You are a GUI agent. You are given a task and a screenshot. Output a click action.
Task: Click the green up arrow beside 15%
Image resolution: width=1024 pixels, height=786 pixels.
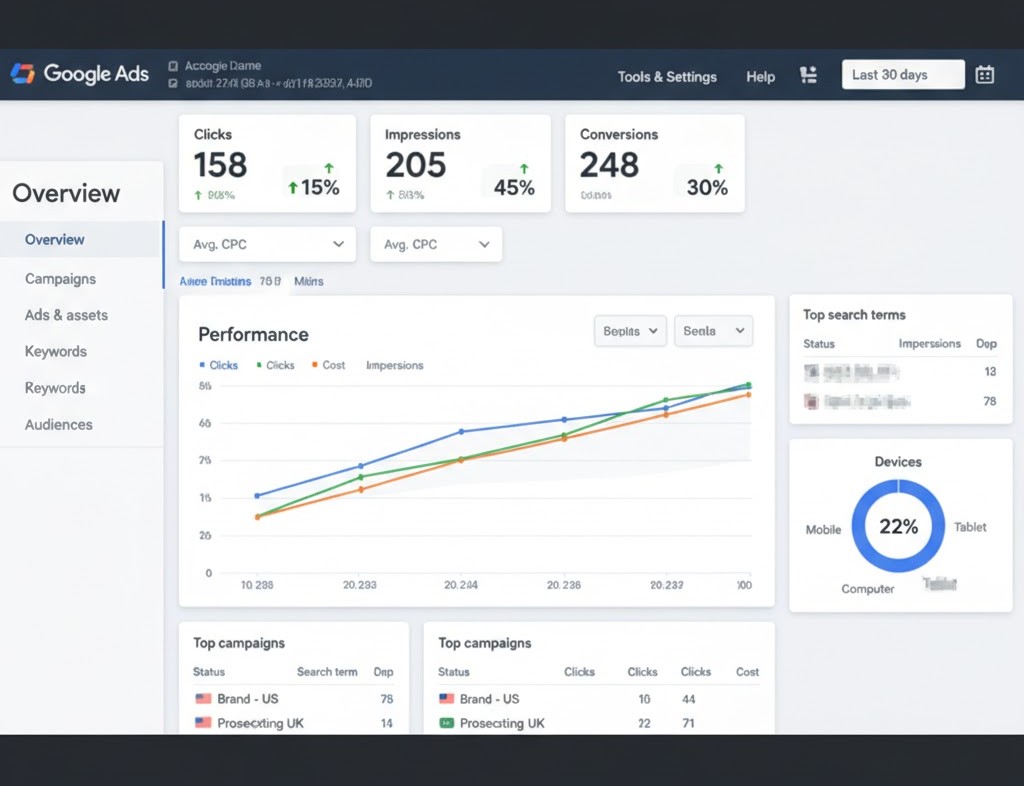tap(293, 188)
